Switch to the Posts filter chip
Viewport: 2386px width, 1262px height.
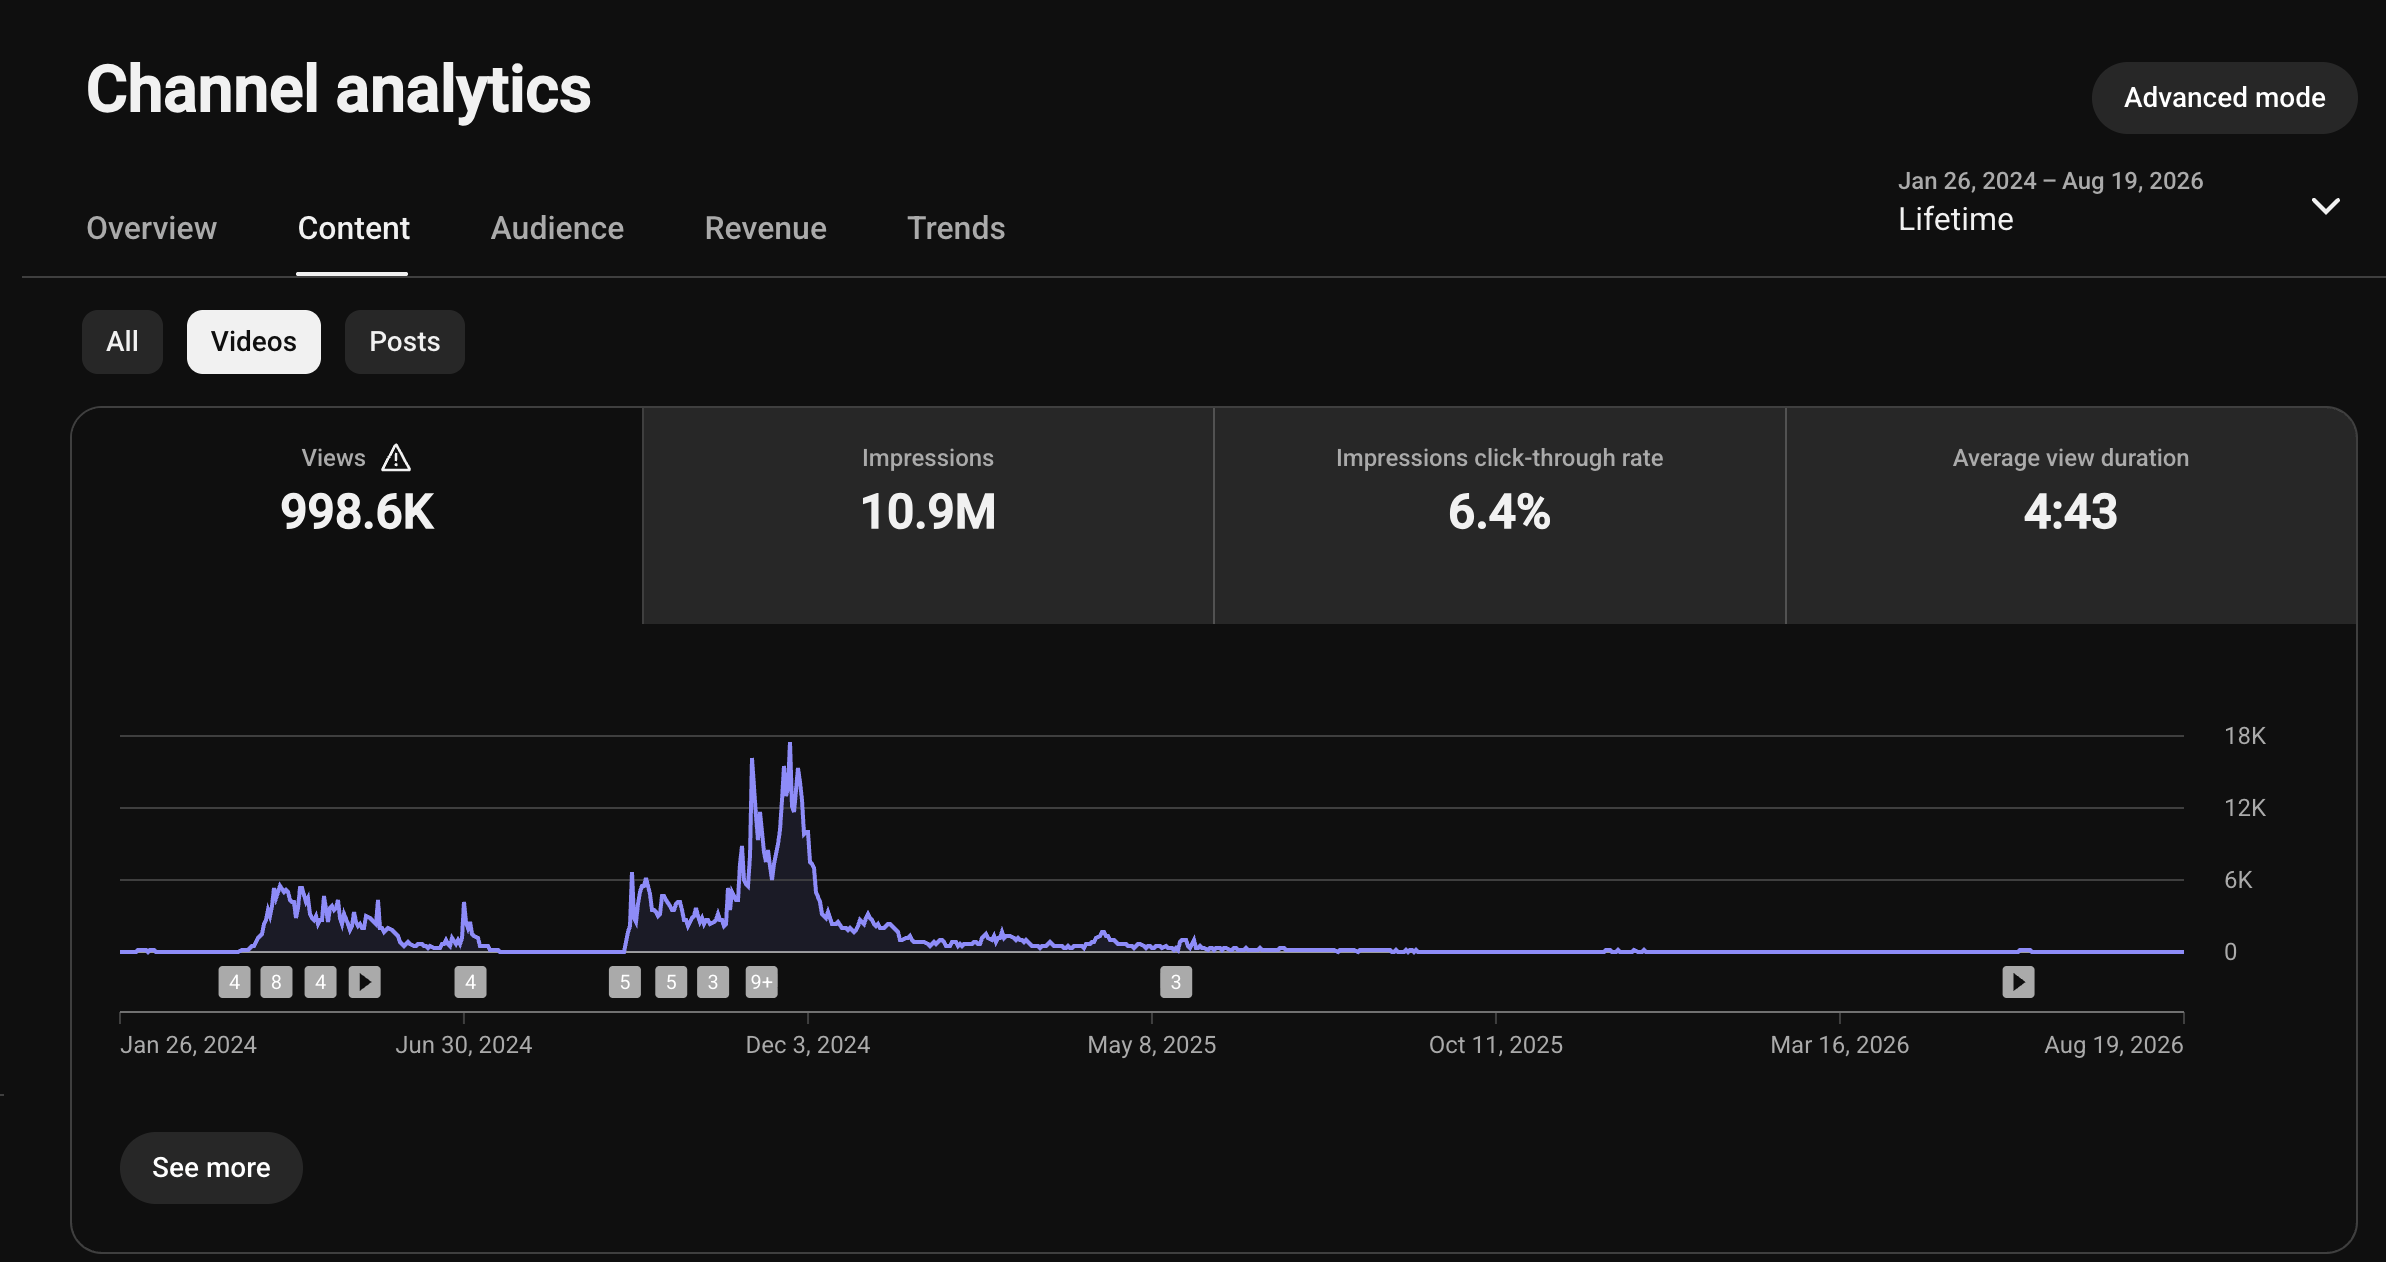tap(405, 342)
